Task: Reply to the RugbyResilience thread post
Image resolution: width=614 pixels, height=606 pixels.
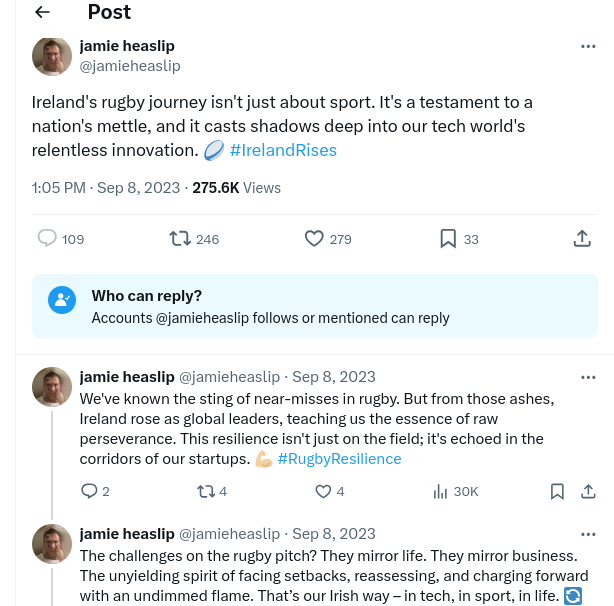Action: pos(89,491)
